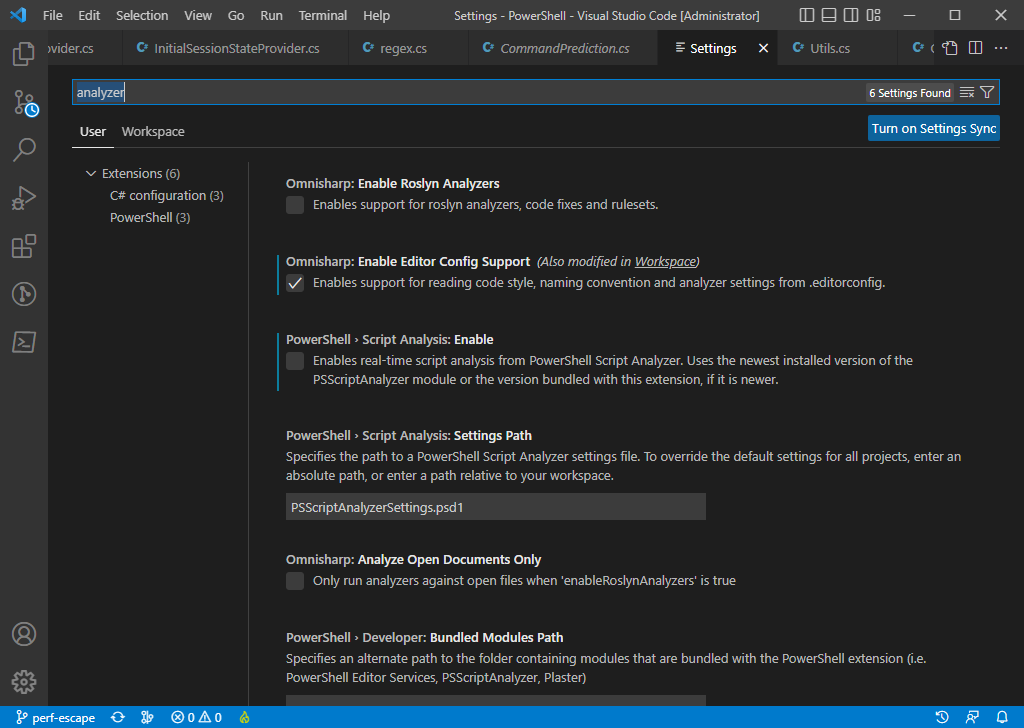Viewport: 1024px width, 728px height.
Task: Synchronize changes in status bar
Action: click(118, 717)
